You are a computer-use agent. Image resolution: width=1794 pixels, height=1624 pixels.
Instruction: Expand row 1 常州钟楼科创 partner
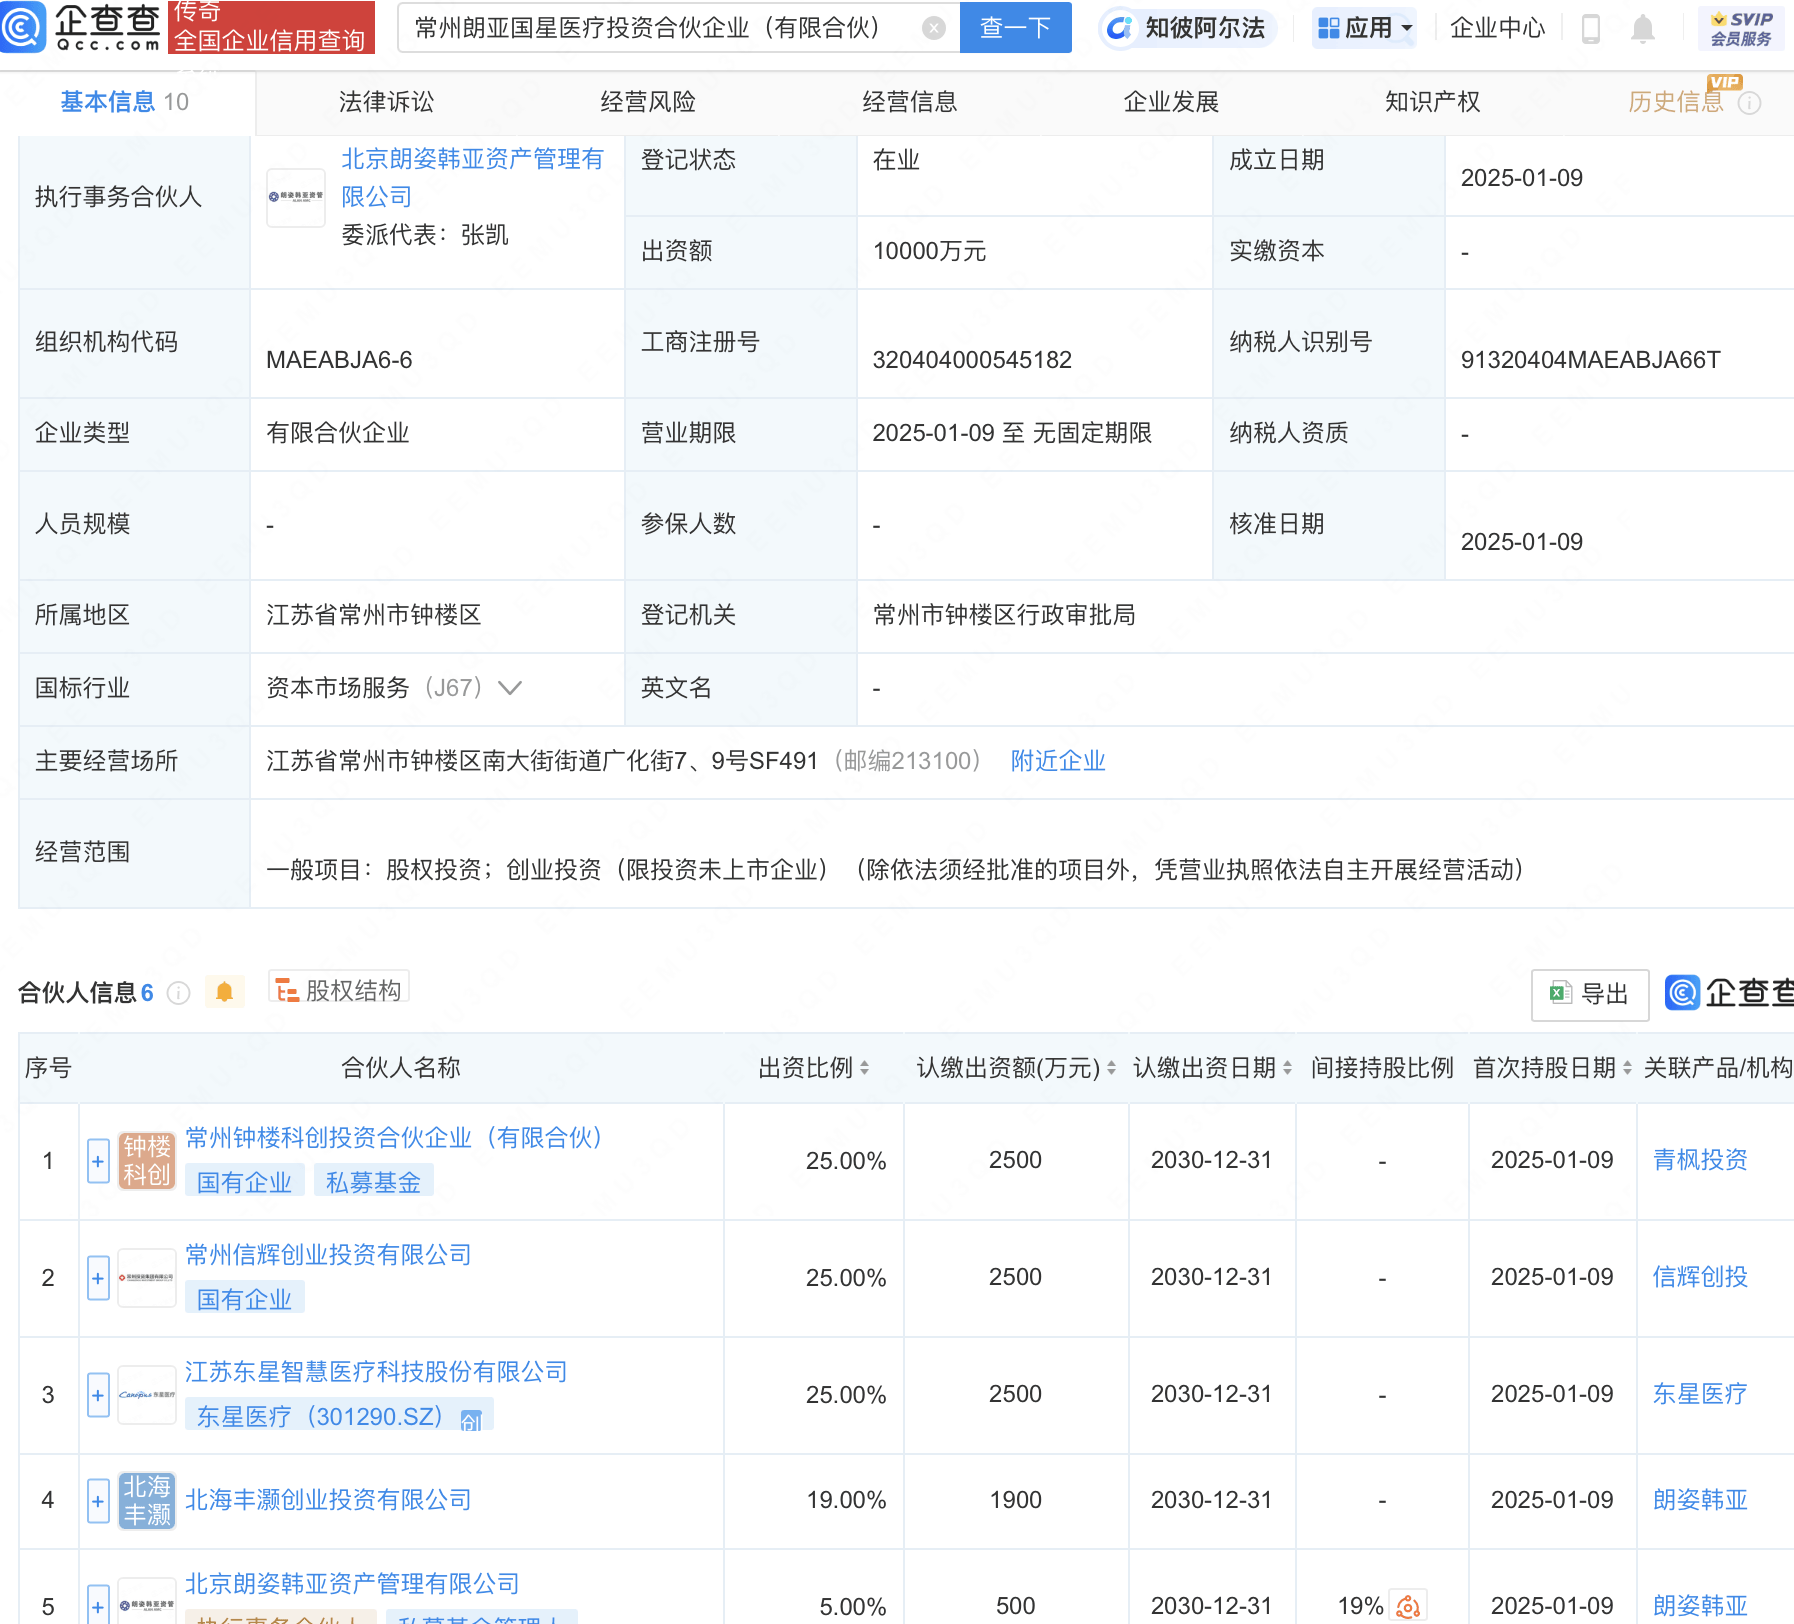[x=98, y=1161]
